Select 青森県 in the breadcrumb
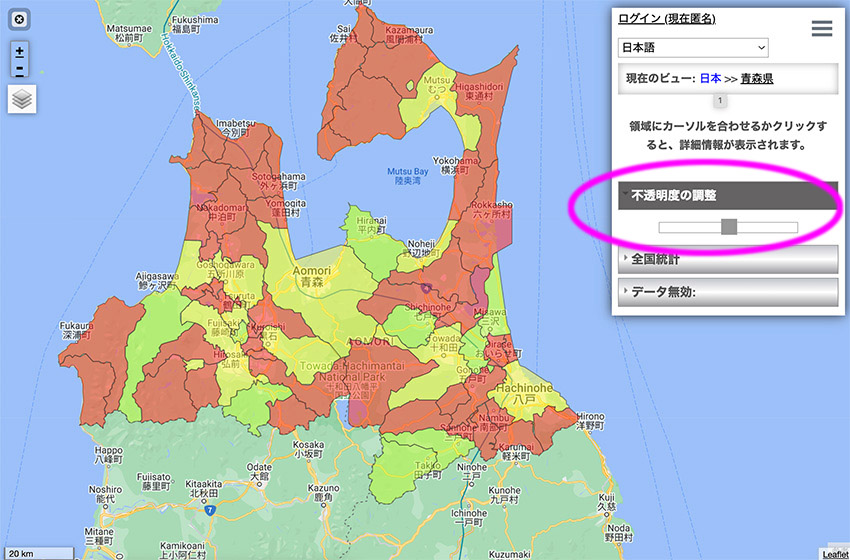 [x=756, y=78]
